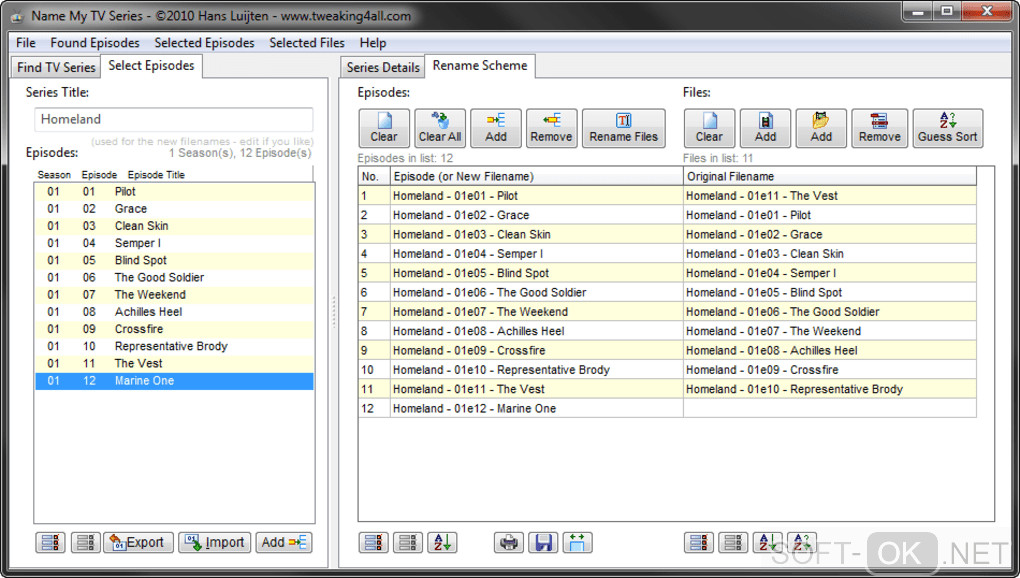Select 'Homeland - 01e12 - Marine One' new filename

click(536, 408)
